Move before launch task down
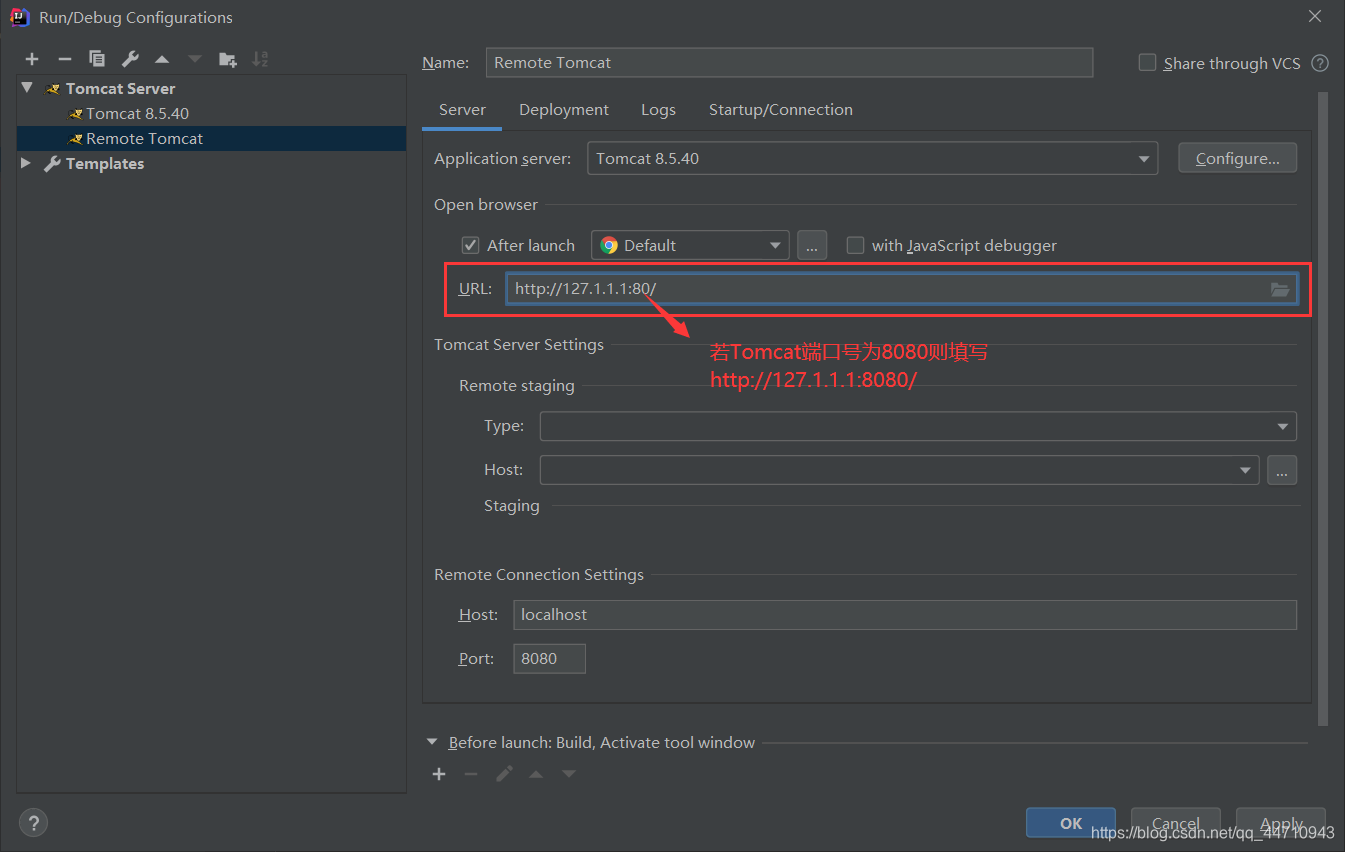1345x852 pixels. pyautogui.click(x=569, y=774)
